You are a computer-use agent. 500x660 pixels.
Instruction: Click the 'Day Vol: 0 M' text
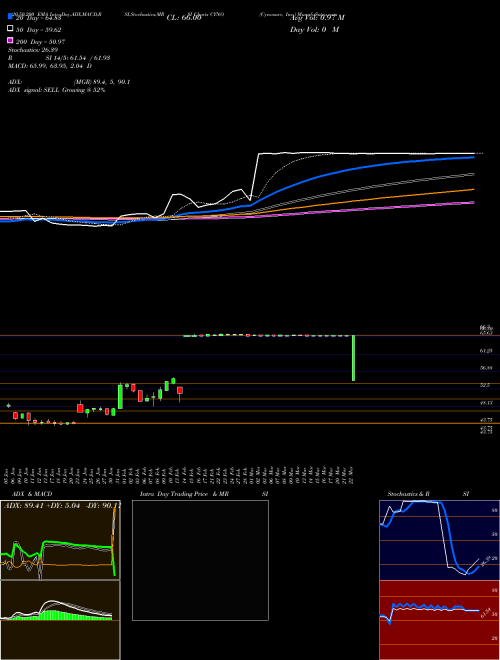pyautogui.click(x=314, y=29)
